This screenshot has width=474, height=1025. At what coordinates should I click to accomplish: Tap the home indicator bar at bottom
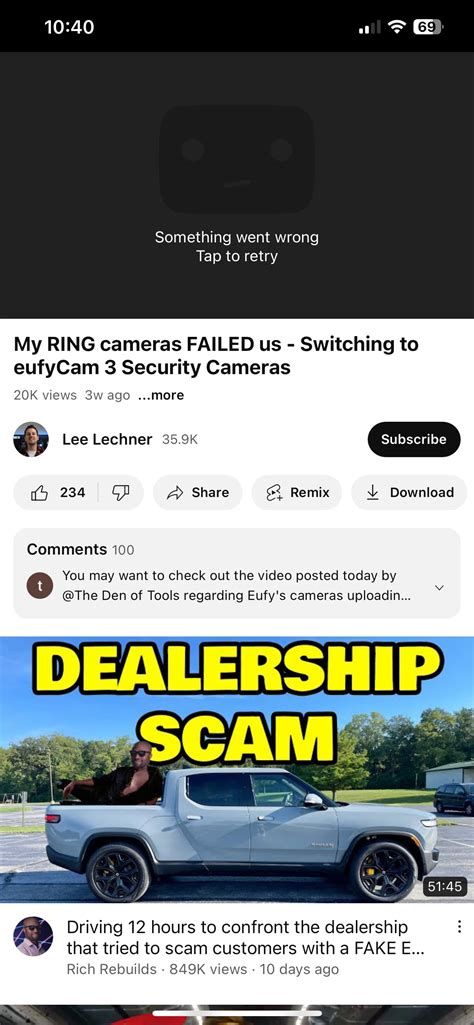(237, 1014)
